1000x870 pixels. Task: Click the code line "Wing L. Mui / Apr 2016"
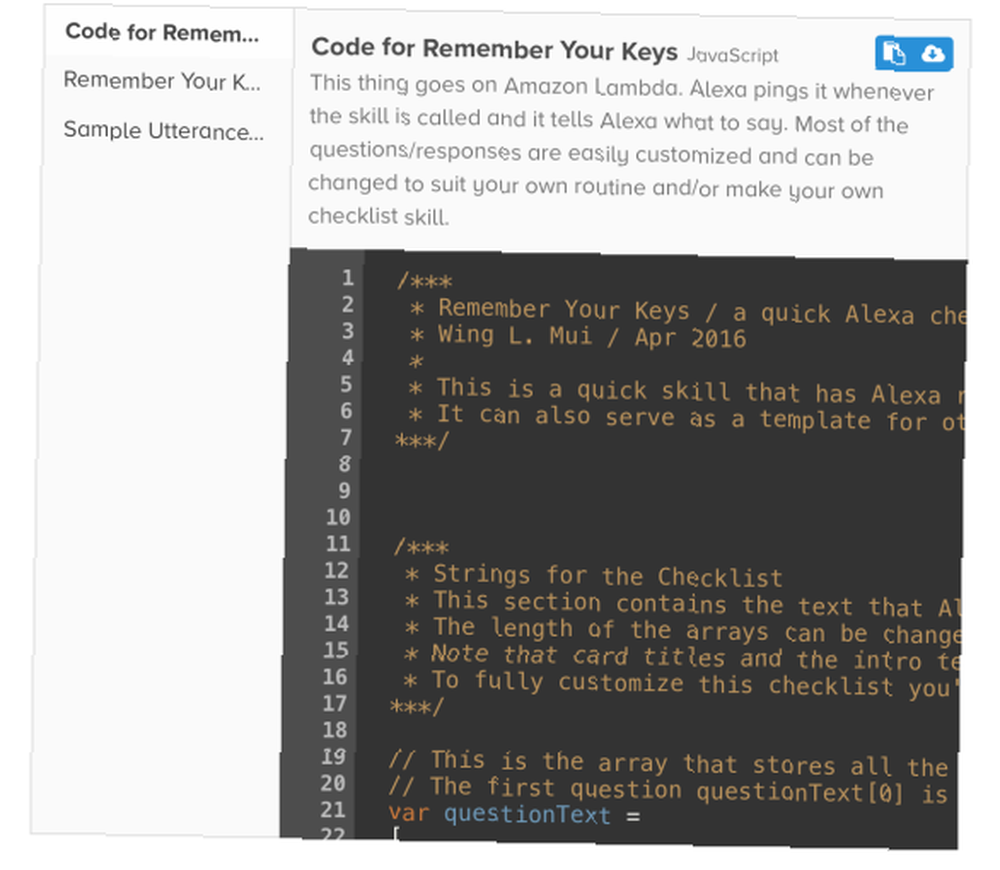pos(578,335)
